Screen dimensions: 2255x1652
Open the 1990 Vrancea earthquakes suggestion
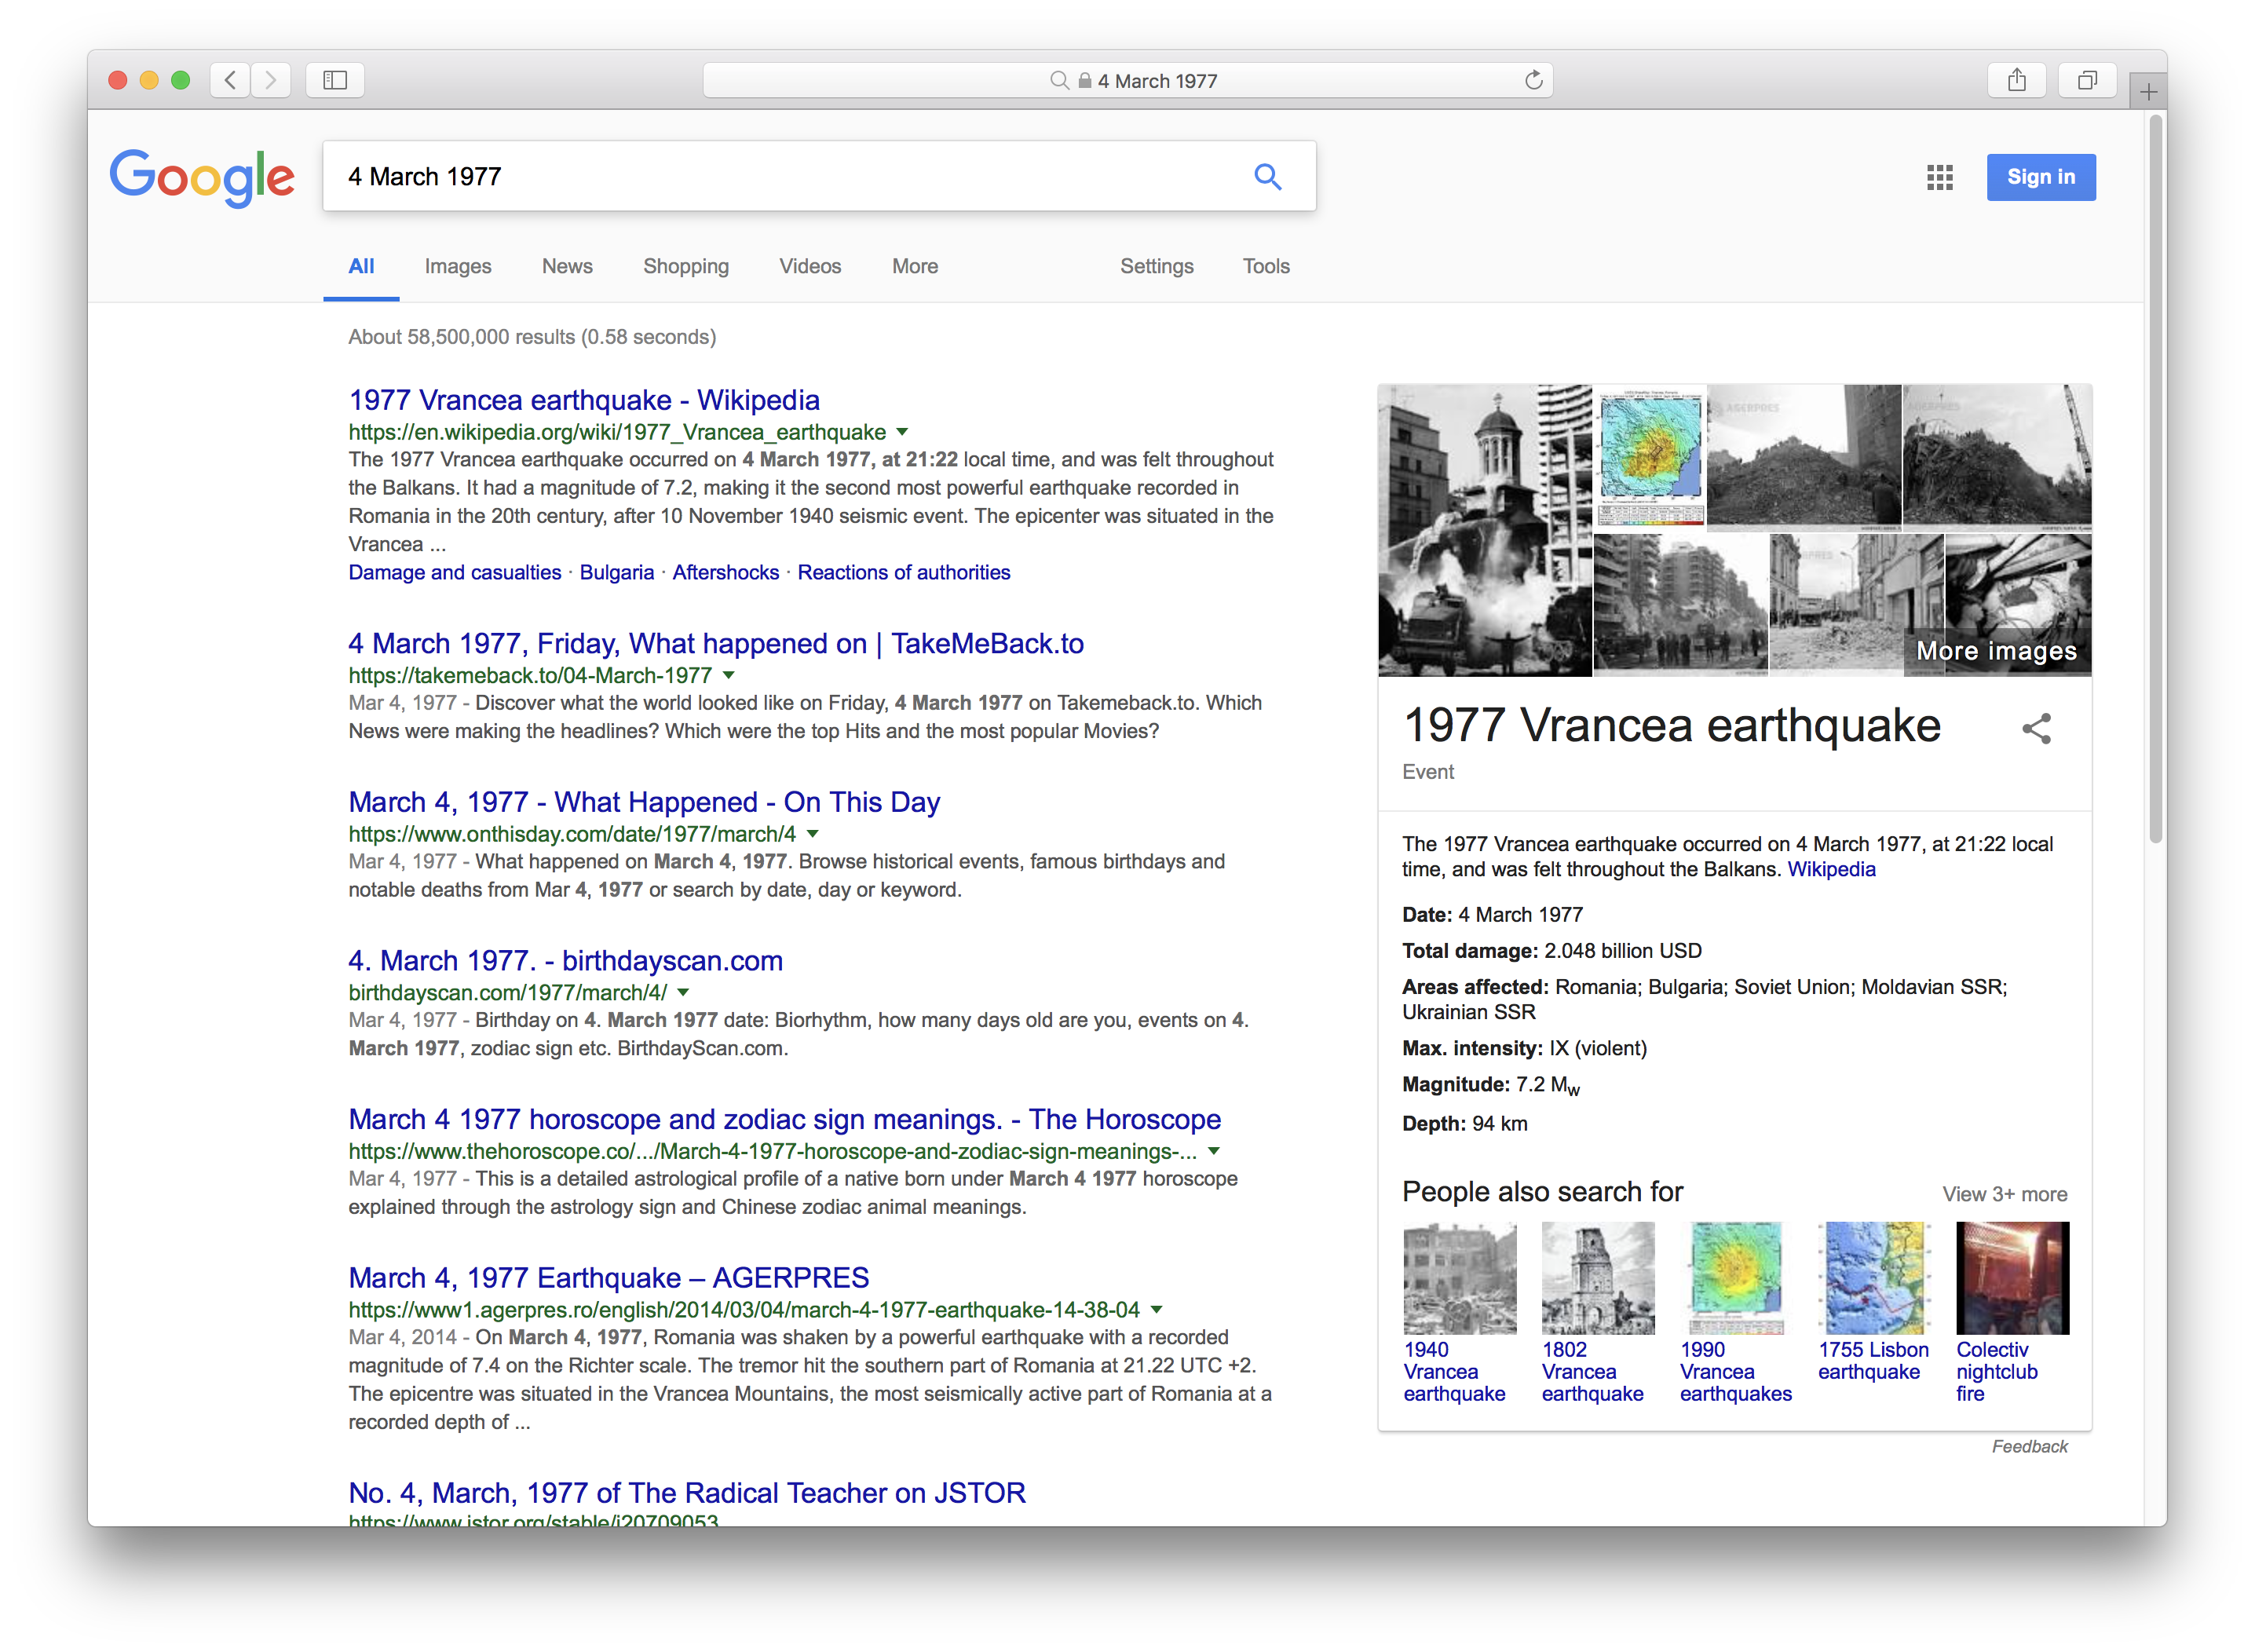1735,1312
